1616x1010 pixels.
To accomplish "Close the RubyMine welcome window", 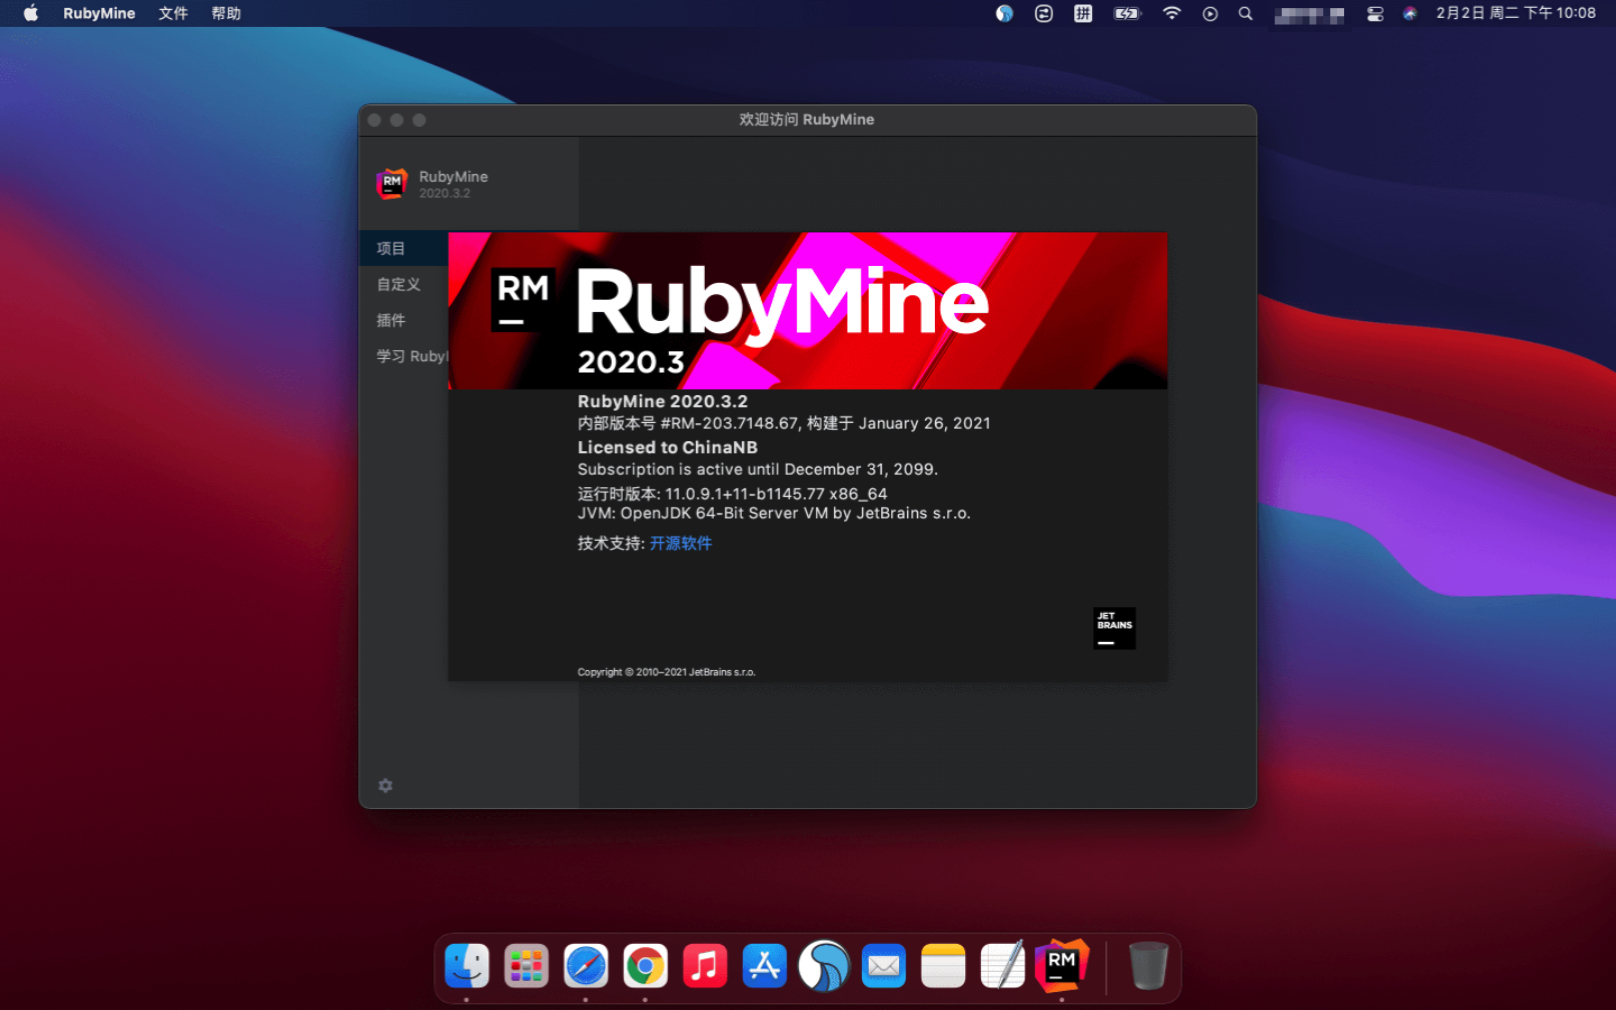I will pos(374,120).
